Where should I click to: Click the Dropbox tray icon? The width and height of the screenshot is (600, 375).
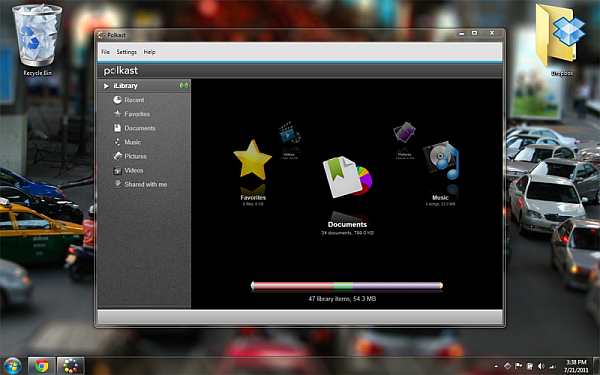pos(507,366)
